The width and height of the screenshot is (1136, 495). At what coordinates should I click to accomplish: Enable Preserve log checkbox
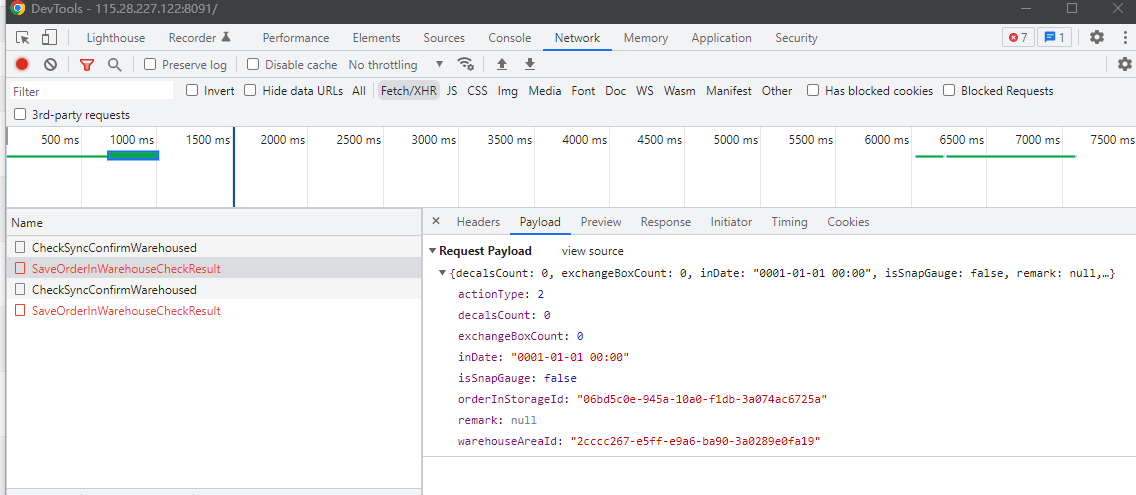[x=150, y=65]
